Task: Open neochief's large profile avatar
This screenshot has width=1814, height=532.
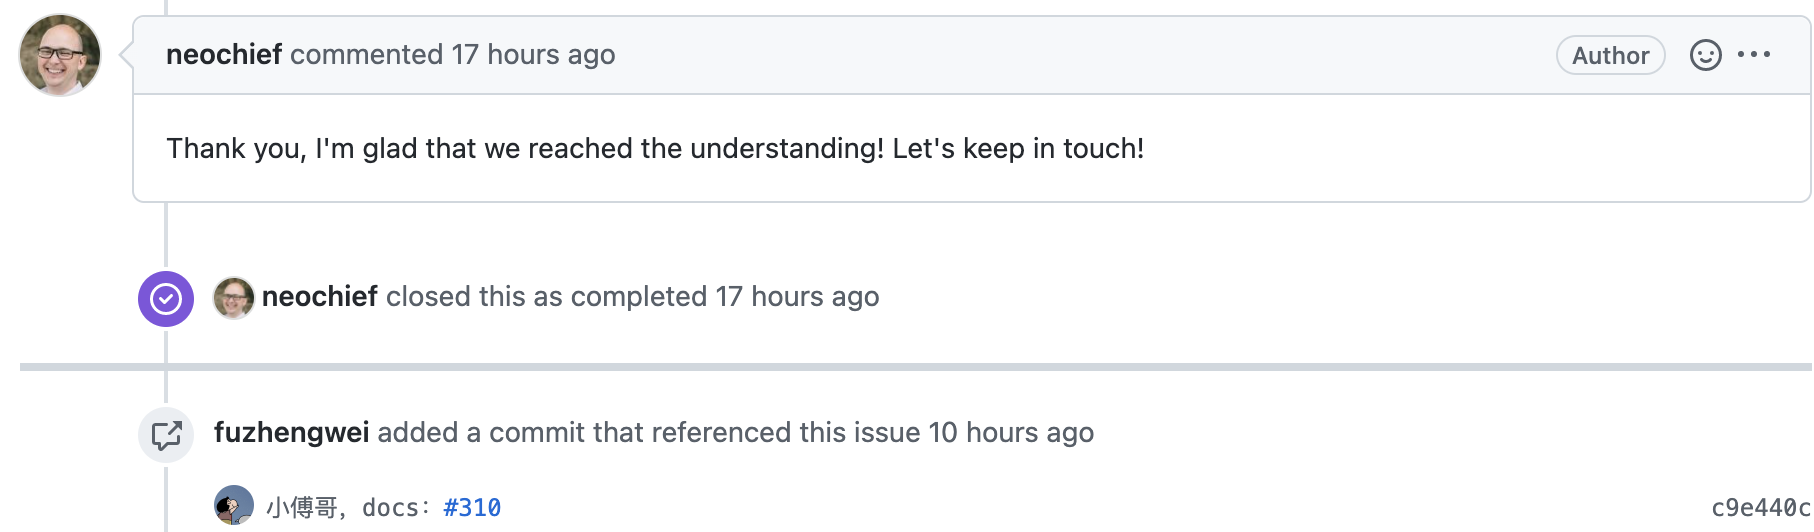Action: click(x=60, y=55)
